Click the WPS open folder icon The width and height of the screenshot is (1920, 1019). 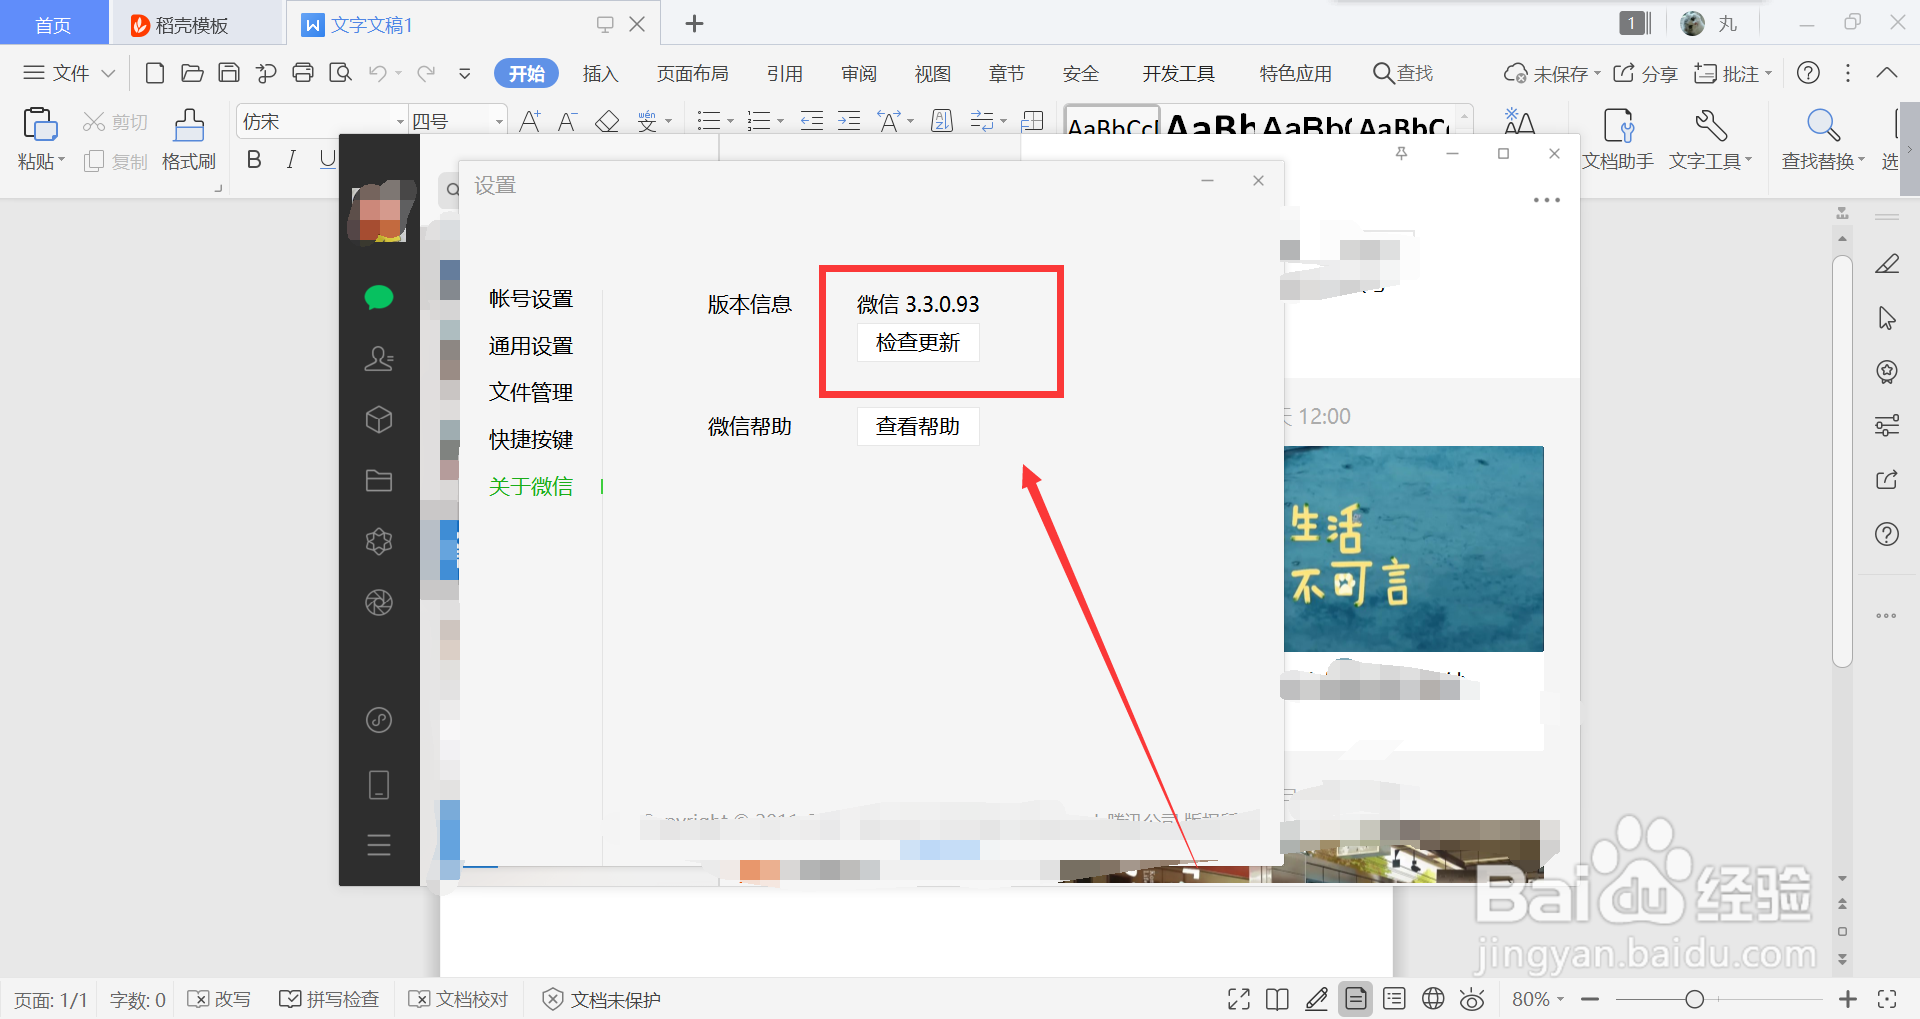(192, 73)
